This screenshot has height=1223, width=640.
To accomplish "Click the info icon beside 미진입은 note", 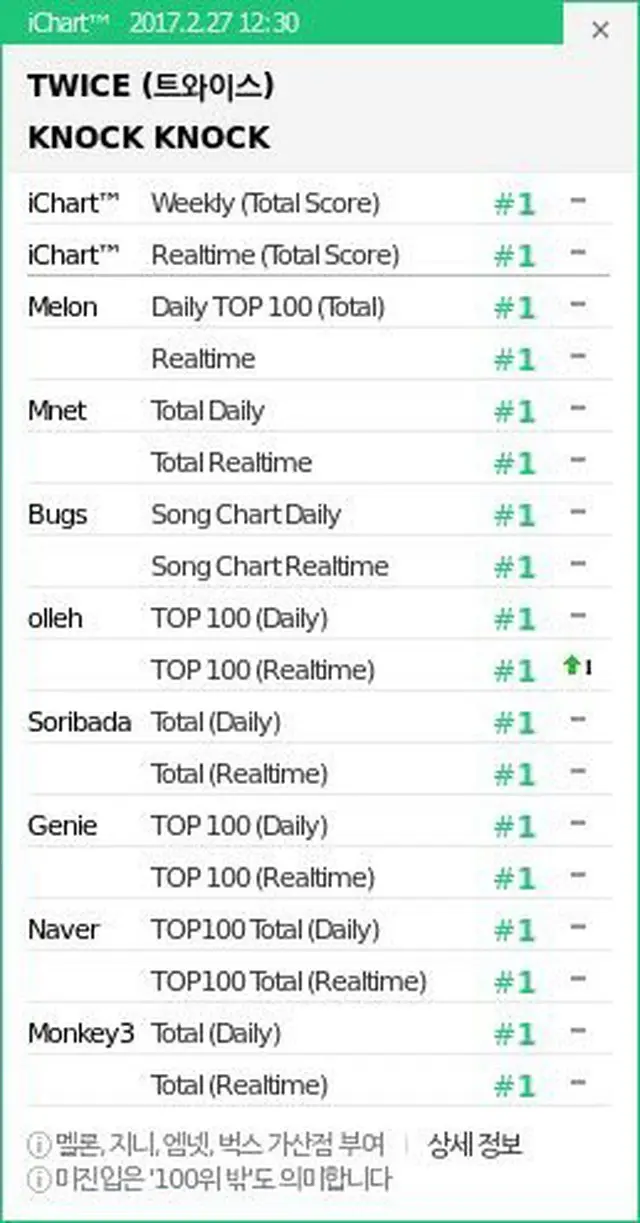I will tap(39, 1178).
